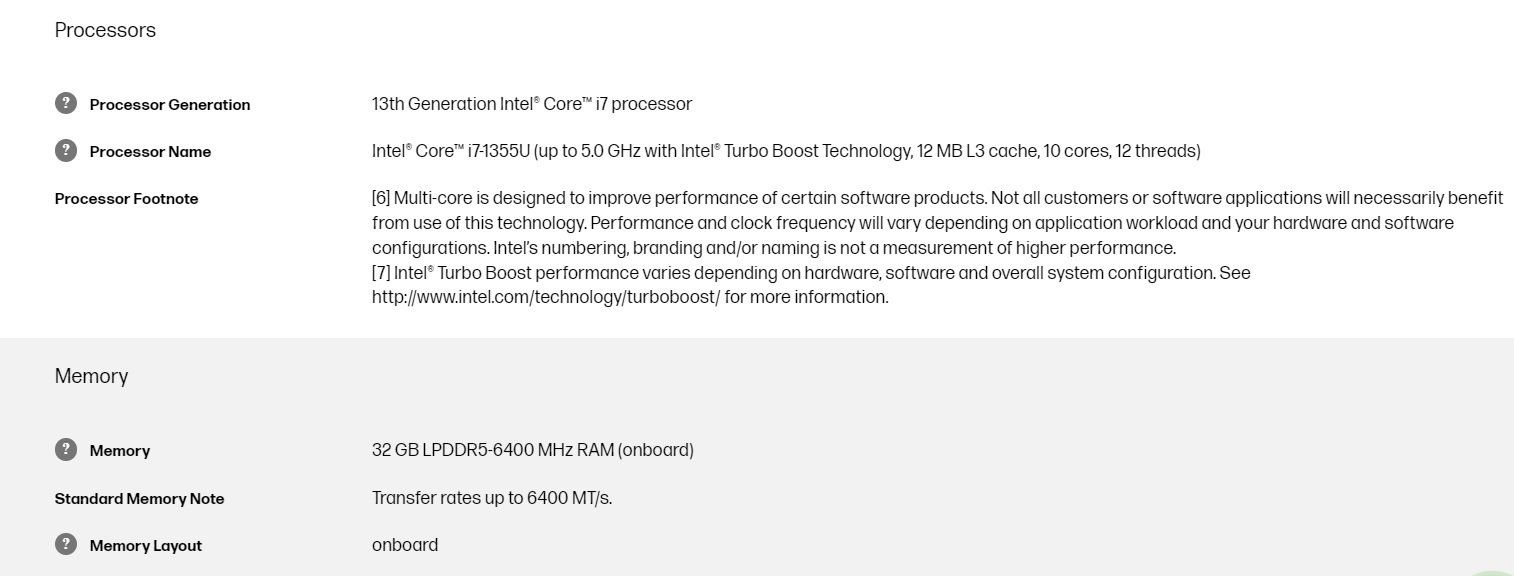
Task: Click the 32 GB LPDDR5-6400 MHz RAM value
Action: [533, 450]
